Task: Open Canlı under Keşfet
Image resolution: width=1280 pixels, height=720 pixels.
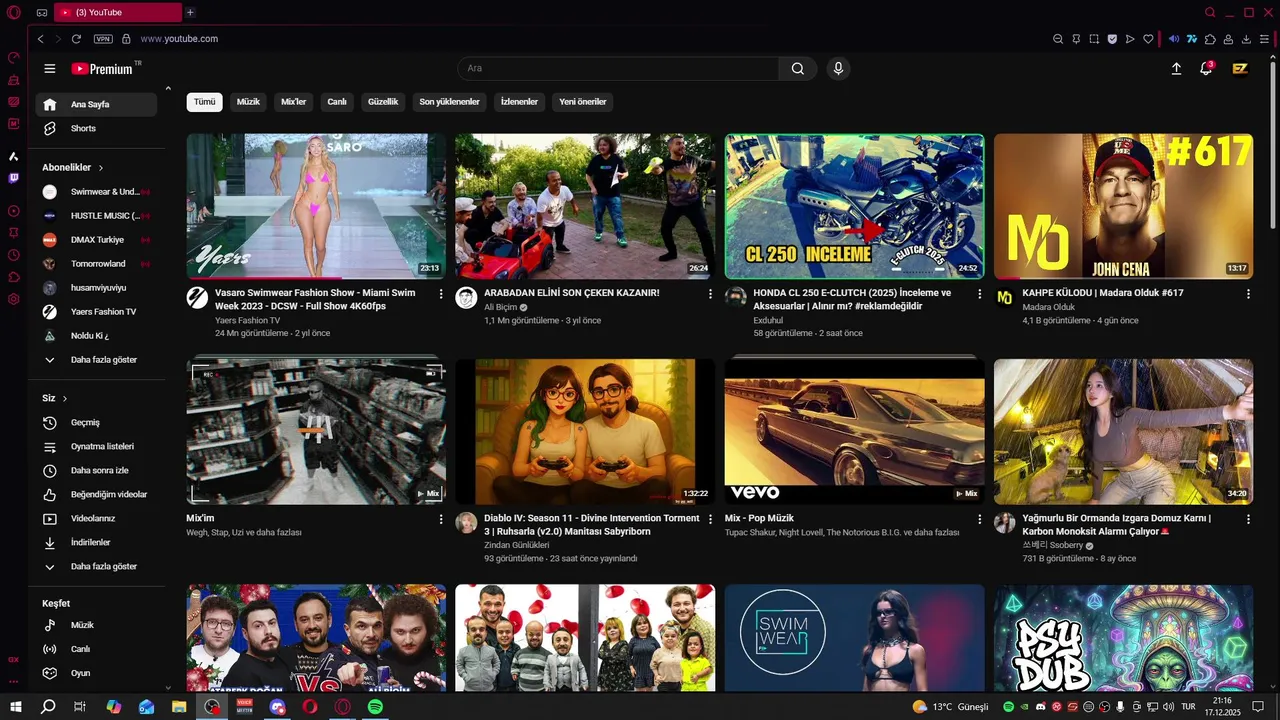Action: [96, 649]
